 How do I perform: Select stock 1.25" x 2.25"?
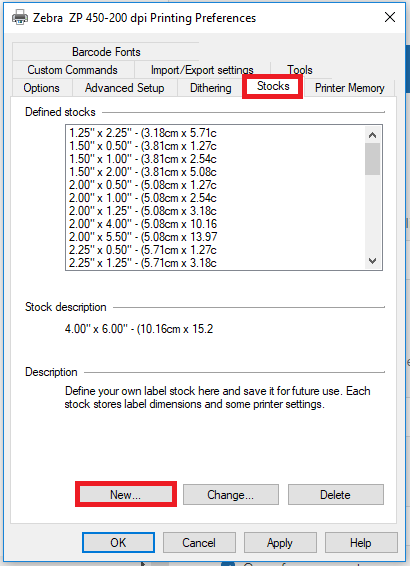tap(143, 133)
